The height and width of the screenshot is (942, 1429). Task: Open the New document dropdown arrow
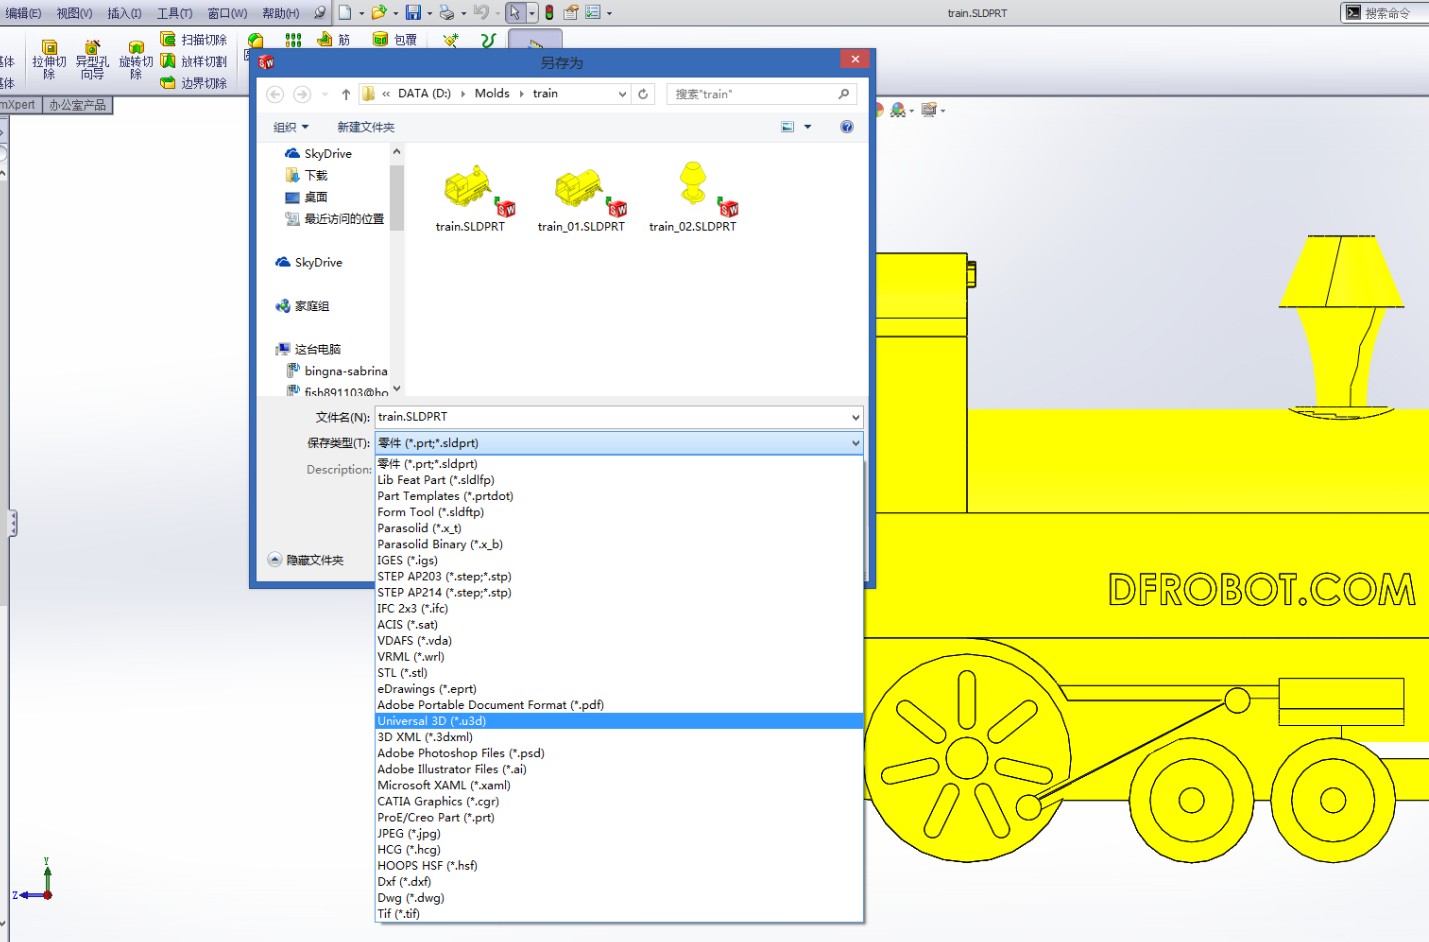[361, 13]
